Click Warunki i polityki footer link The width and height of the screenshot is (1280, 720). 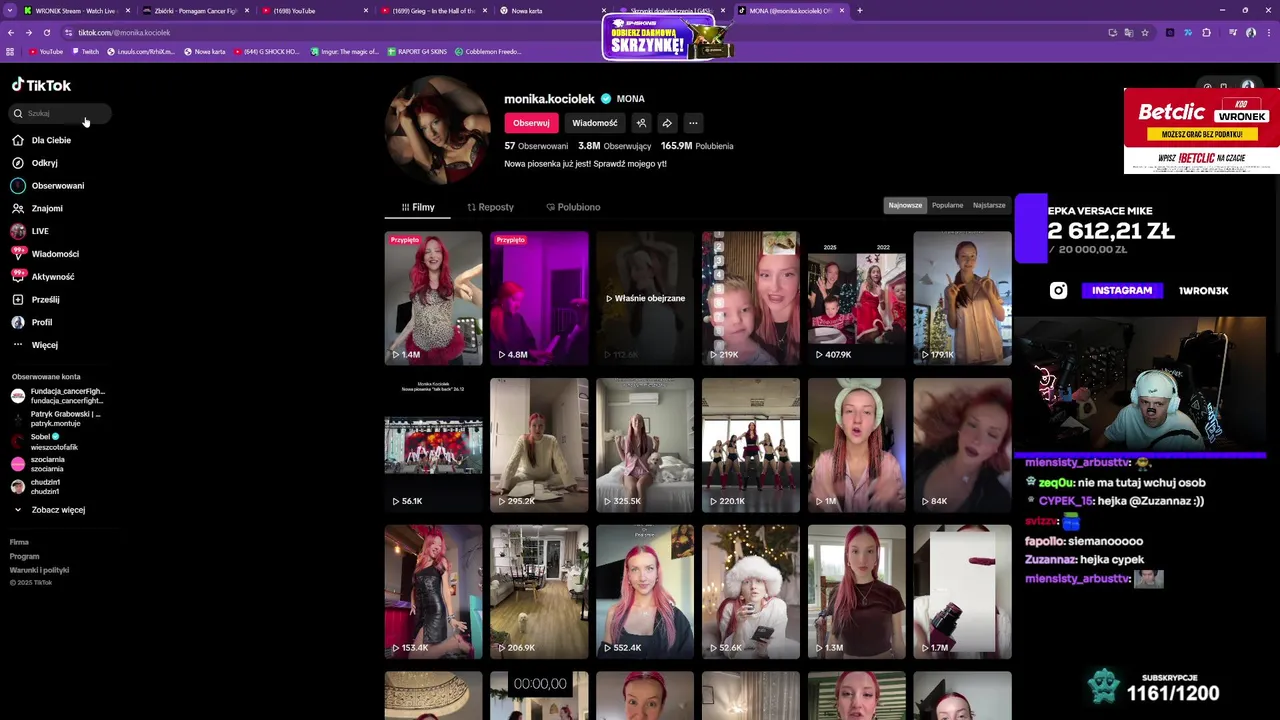pyautogui.click(x=39, y=570)
